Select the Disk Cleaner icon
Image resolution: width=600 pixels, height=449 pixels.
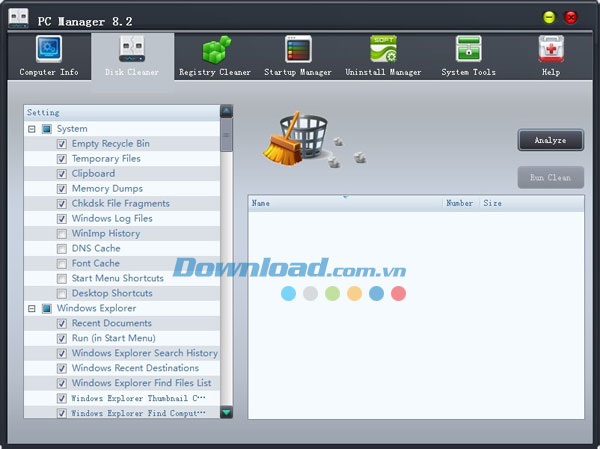click(x=132, y=50)
